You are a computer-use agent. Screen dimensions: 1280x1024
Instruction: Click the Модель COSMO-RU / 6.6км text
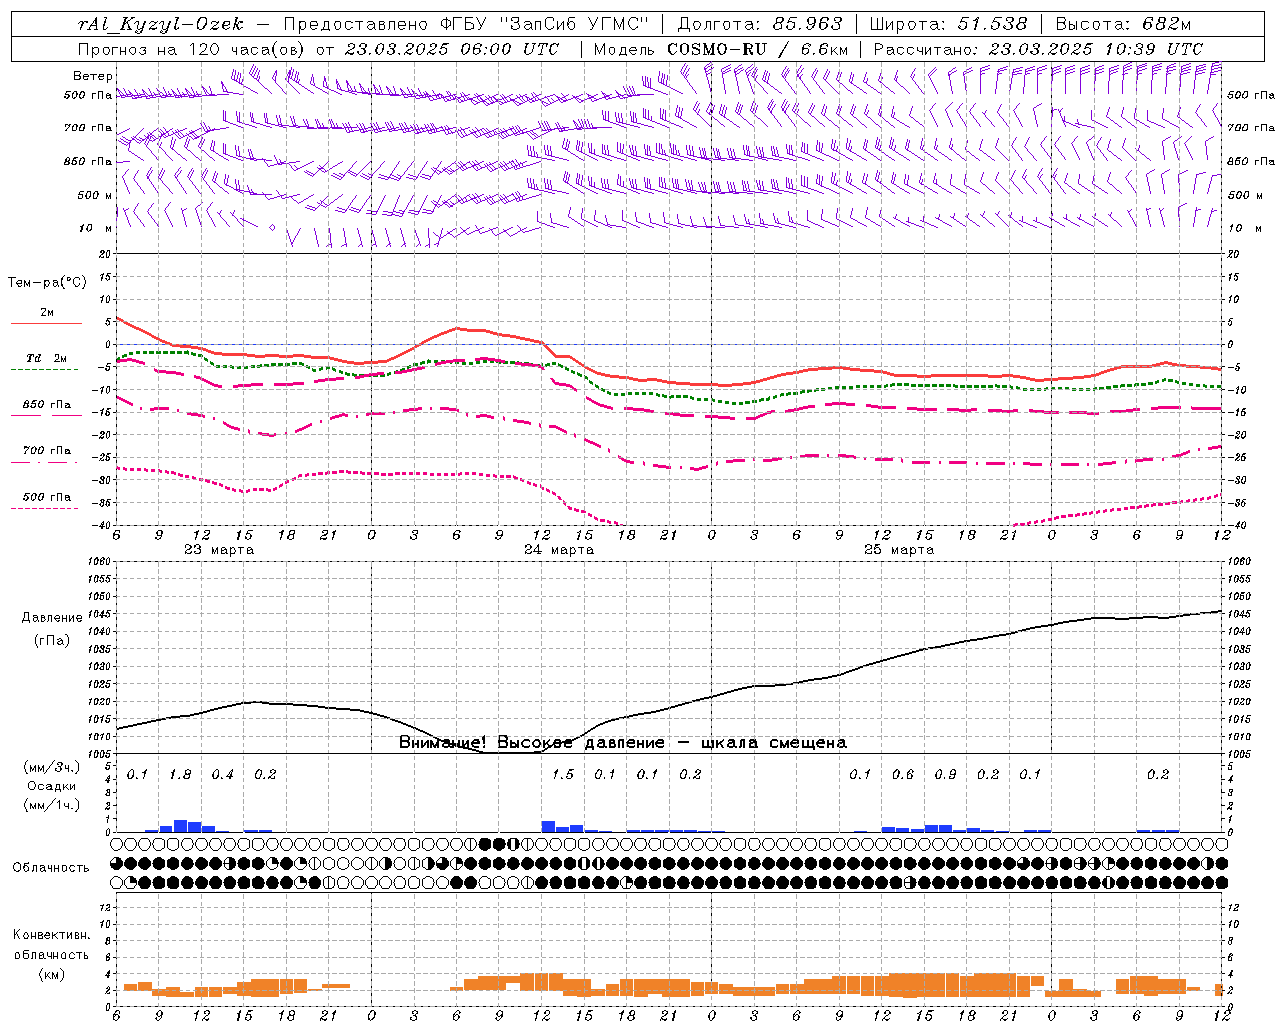click(x=721, y=49)
